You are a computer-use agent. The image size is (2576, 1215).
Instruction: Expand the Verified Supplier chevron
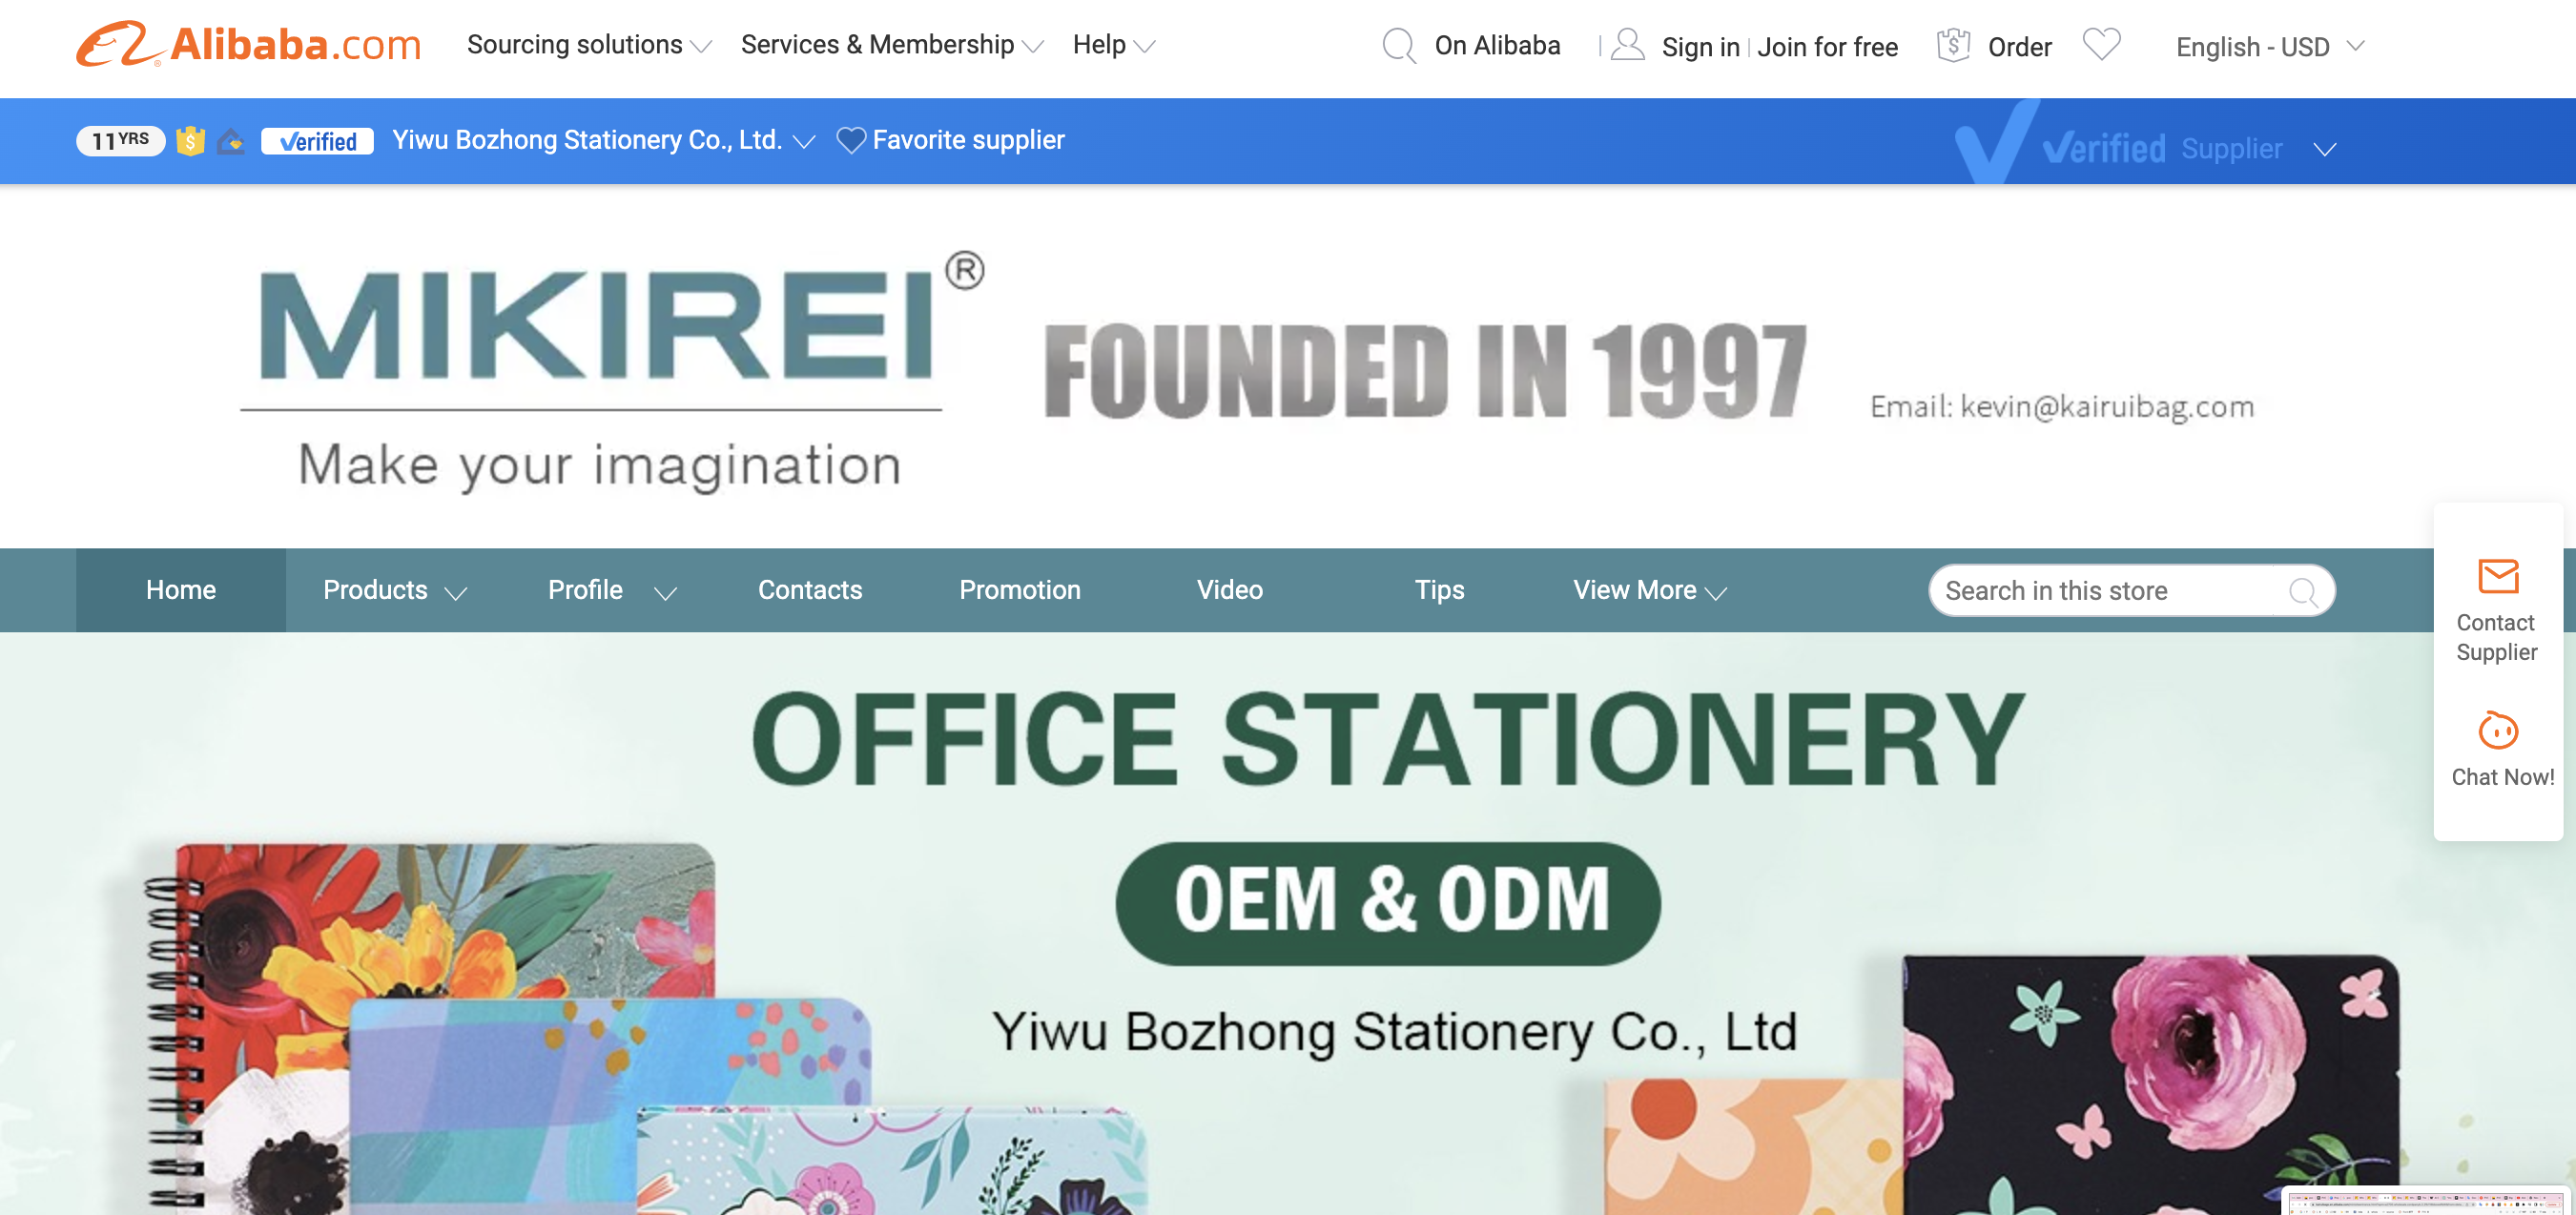coord(2324,150)
